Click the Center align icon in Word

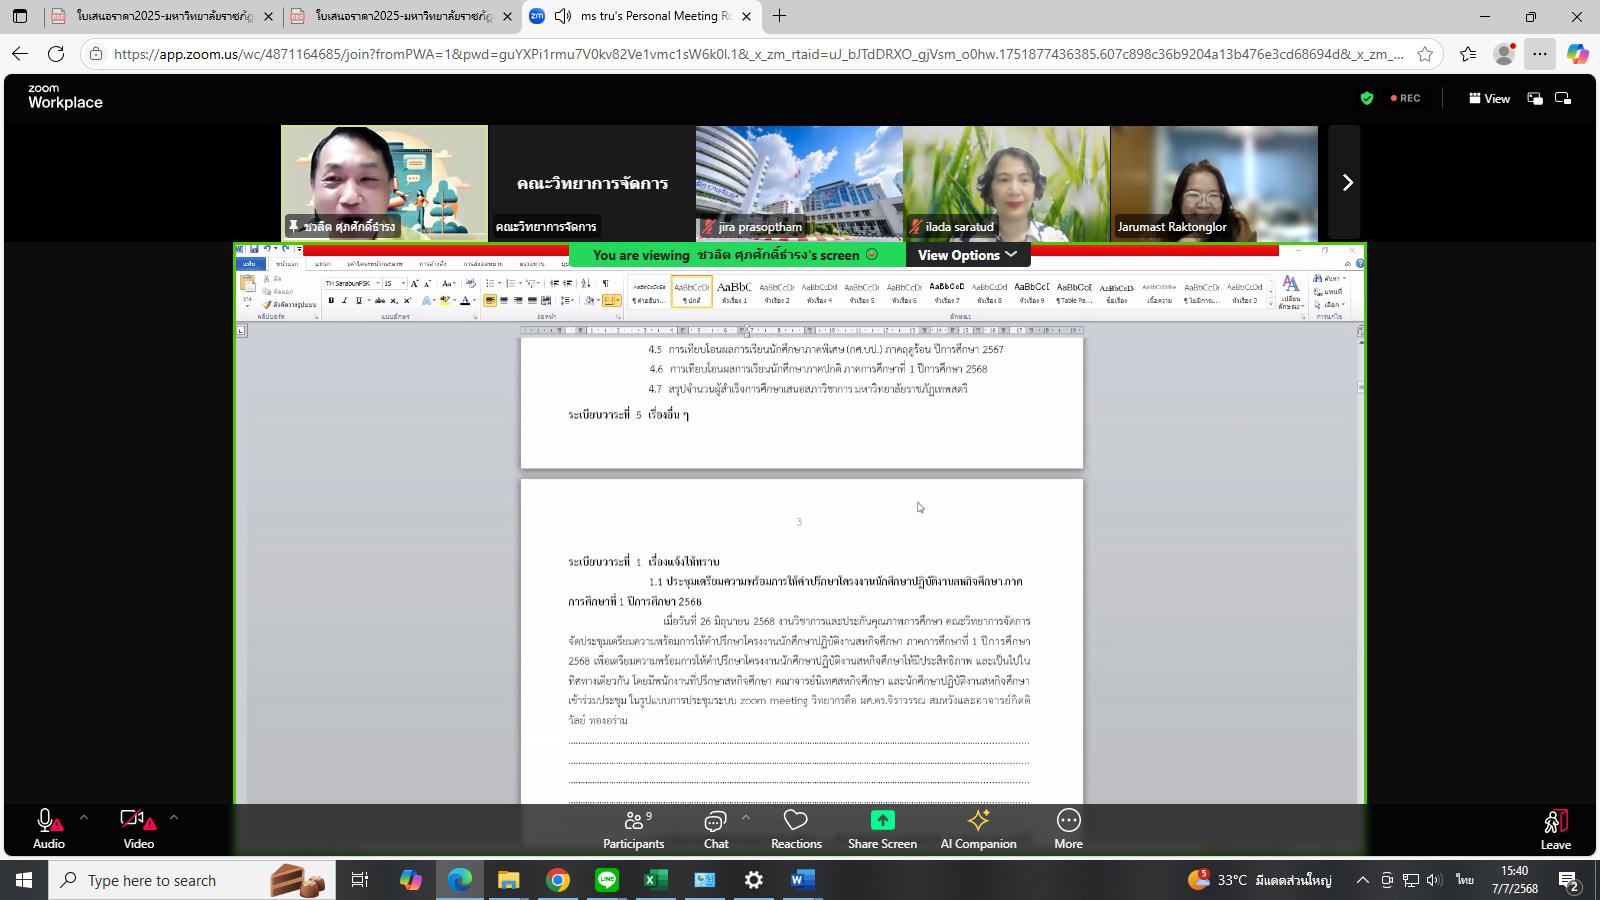504,300
